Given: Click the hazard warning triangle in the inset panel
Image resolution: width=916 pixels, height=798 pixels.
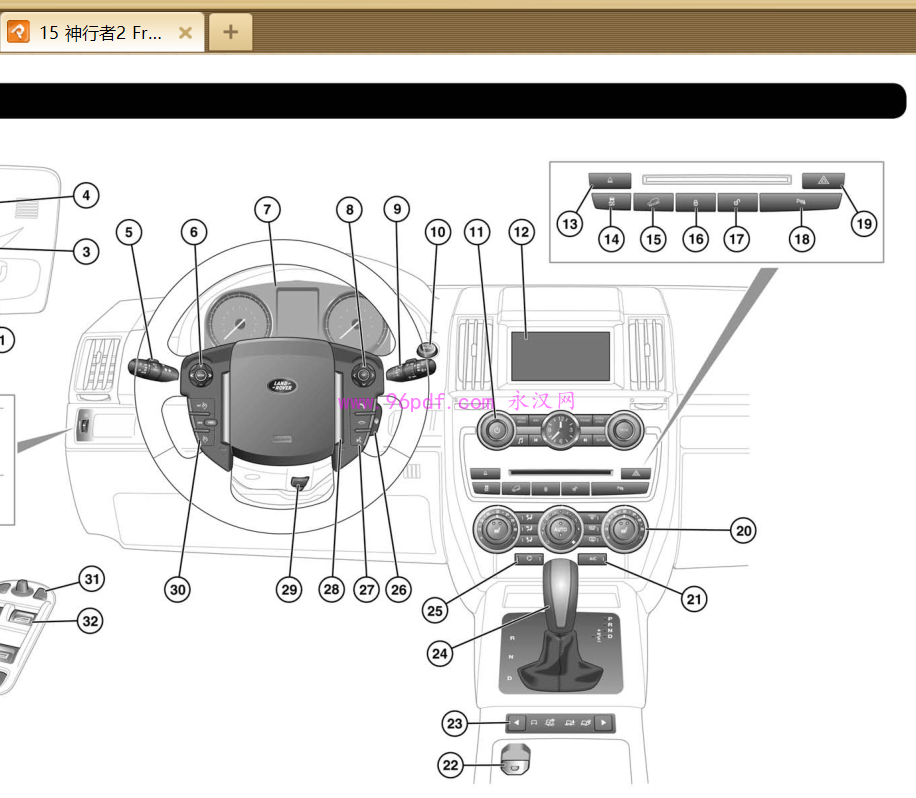Looking at the screenshot, I should point(824,181).
